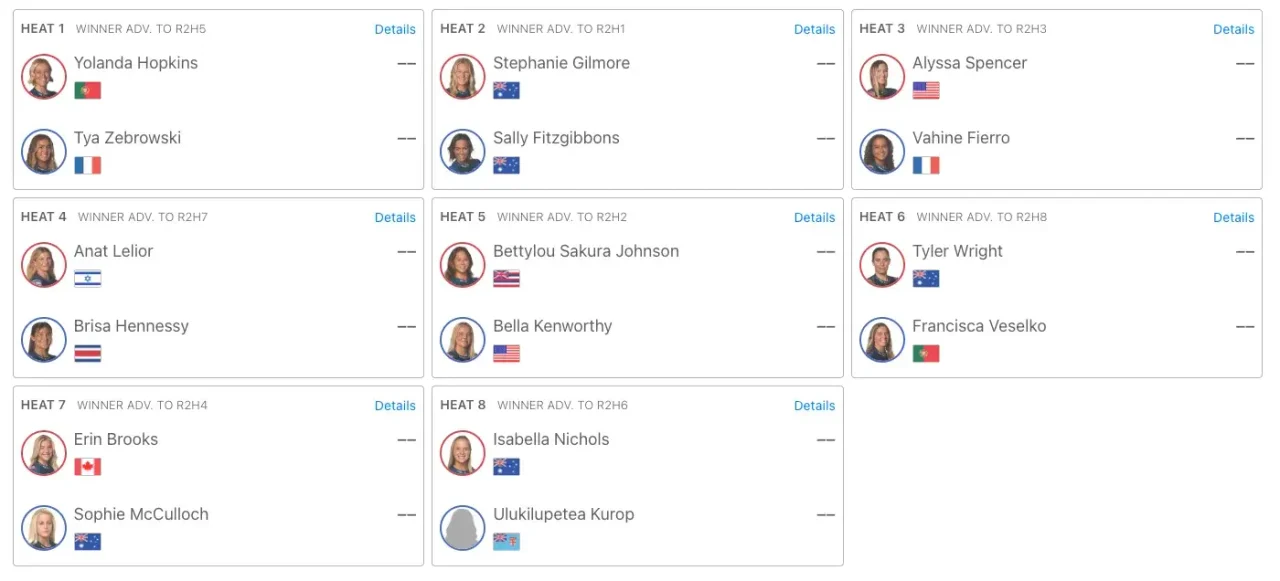Click USA flag under Alyssa Spencer

click(926, 90)
